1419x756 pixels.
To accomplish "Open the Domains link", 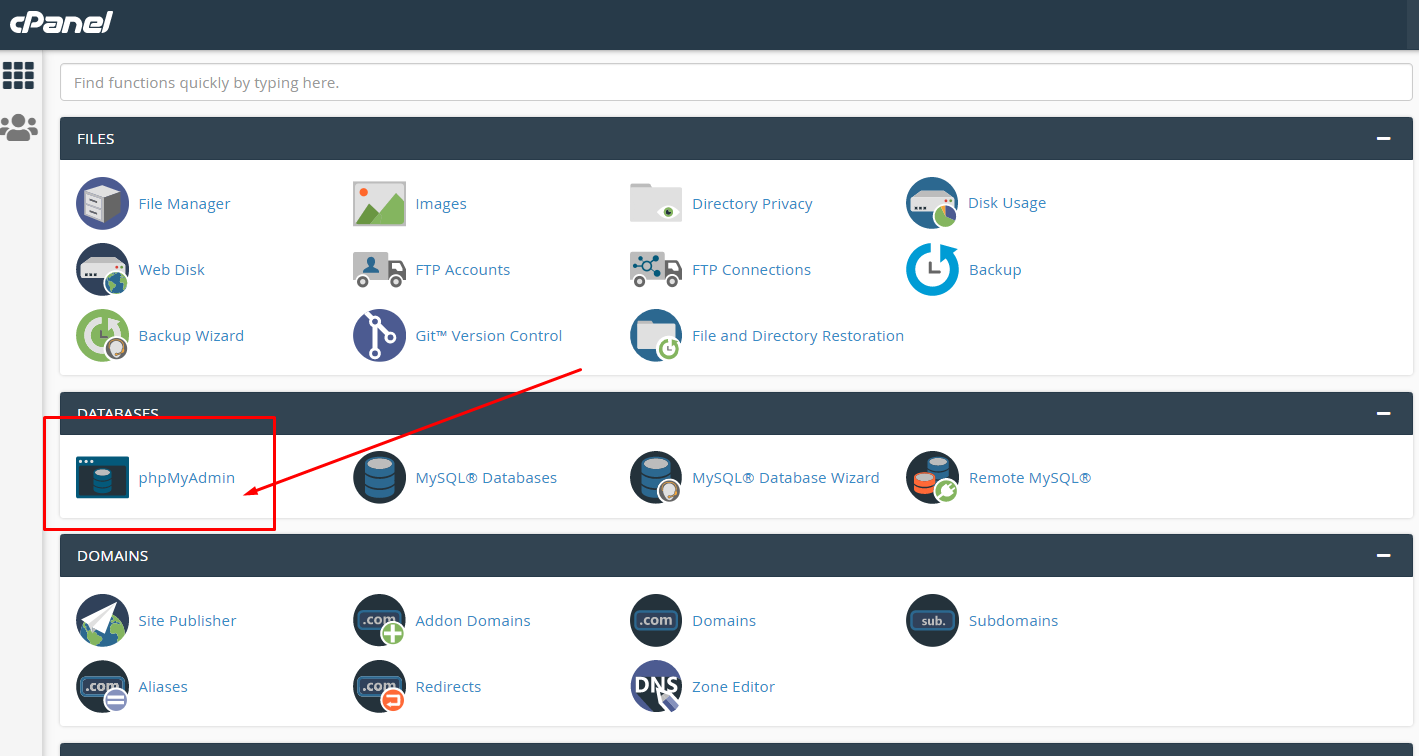I will 724,621.
